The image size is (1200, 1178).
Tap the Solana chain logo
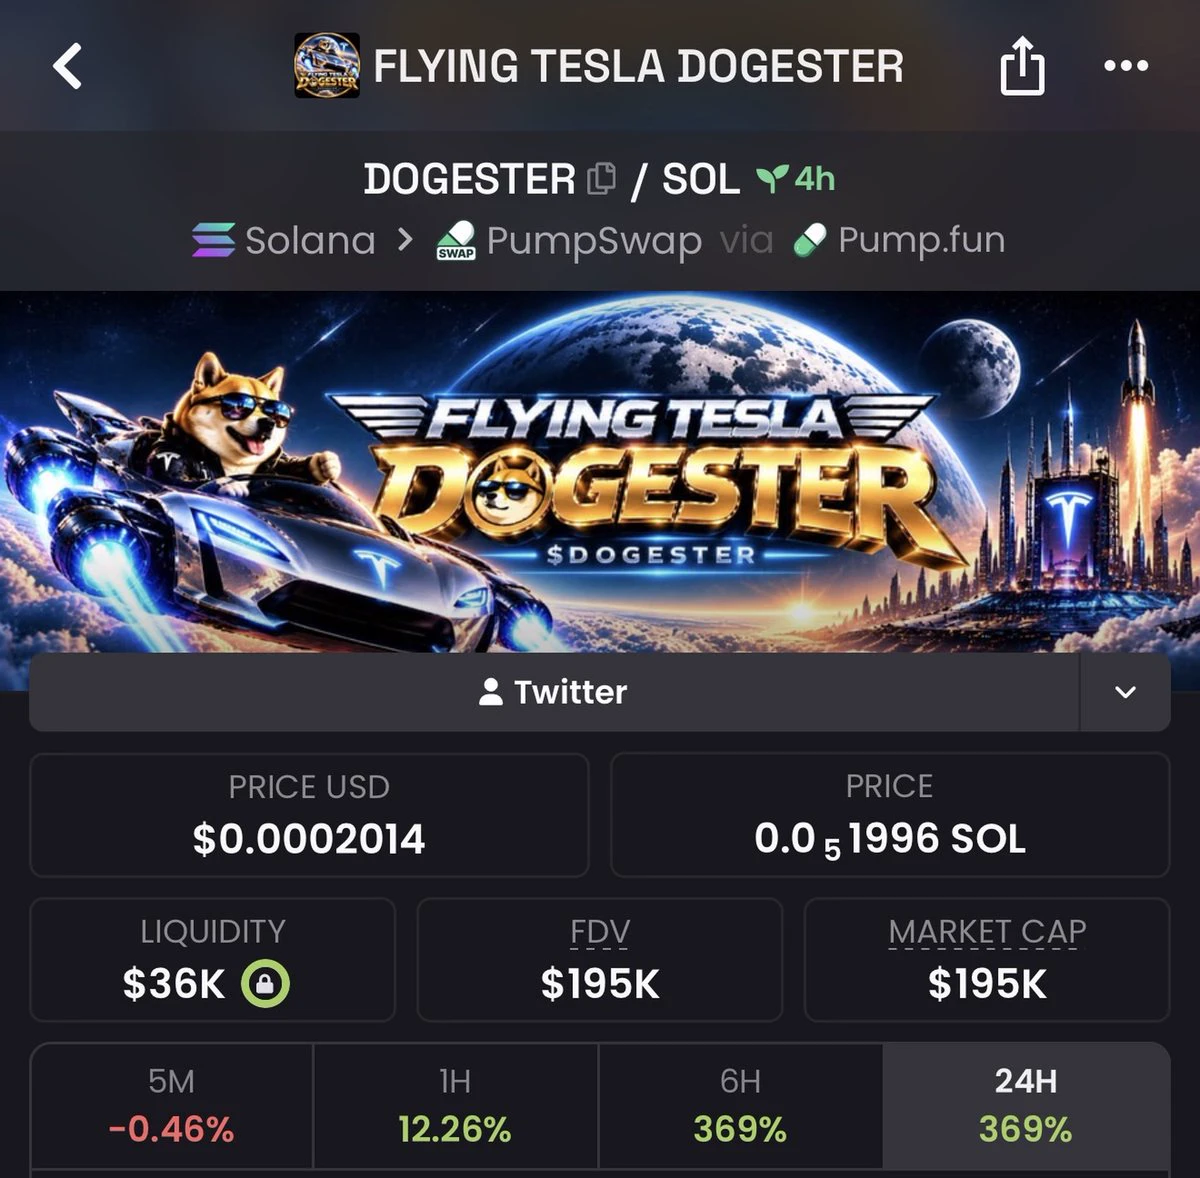pos(213,240)
